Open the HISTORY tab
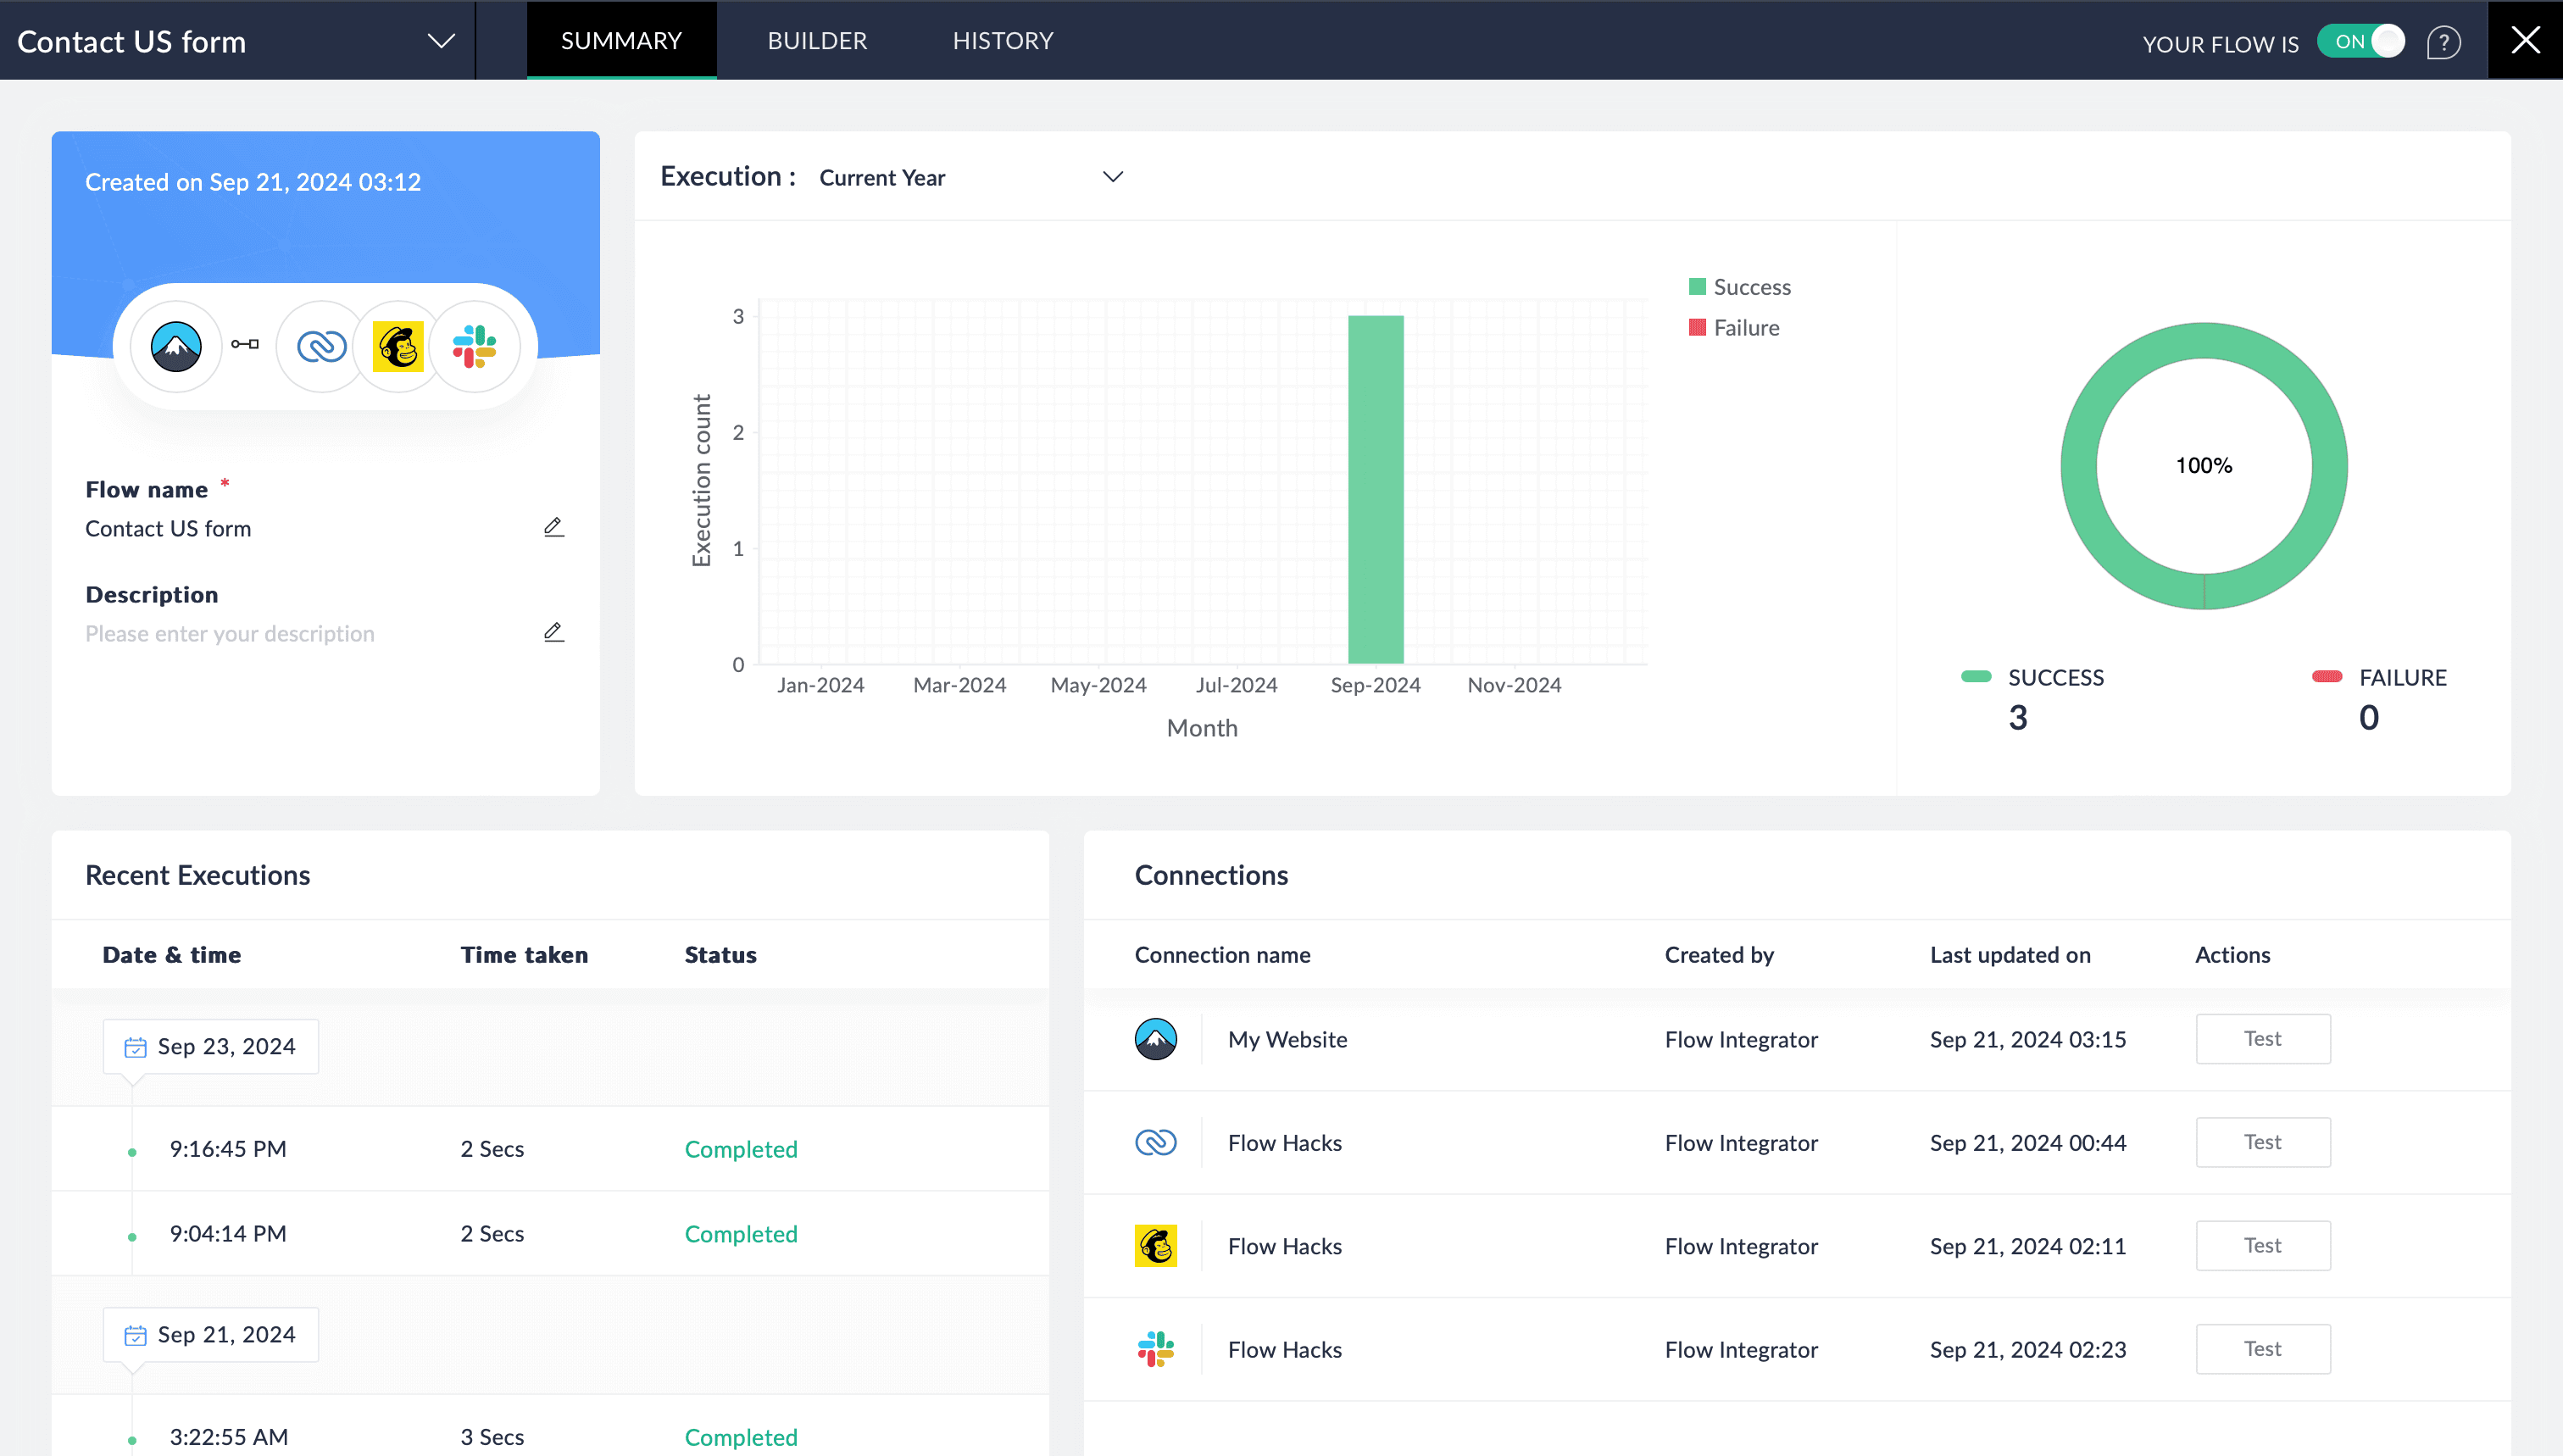 [x=1002, y=41]
